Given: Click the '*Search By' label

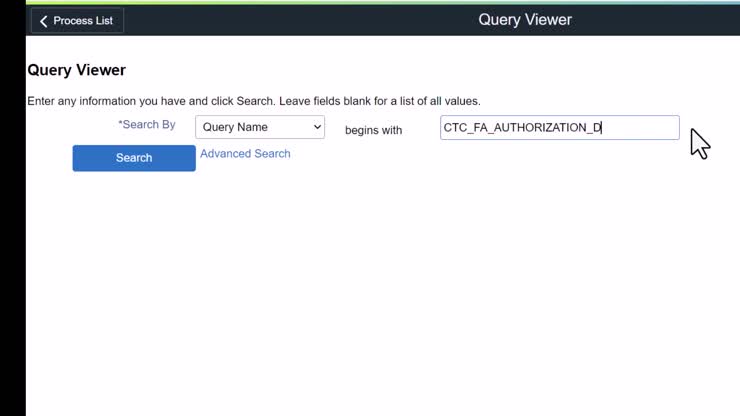Looking at the screenshot, I should pos(147,125).
